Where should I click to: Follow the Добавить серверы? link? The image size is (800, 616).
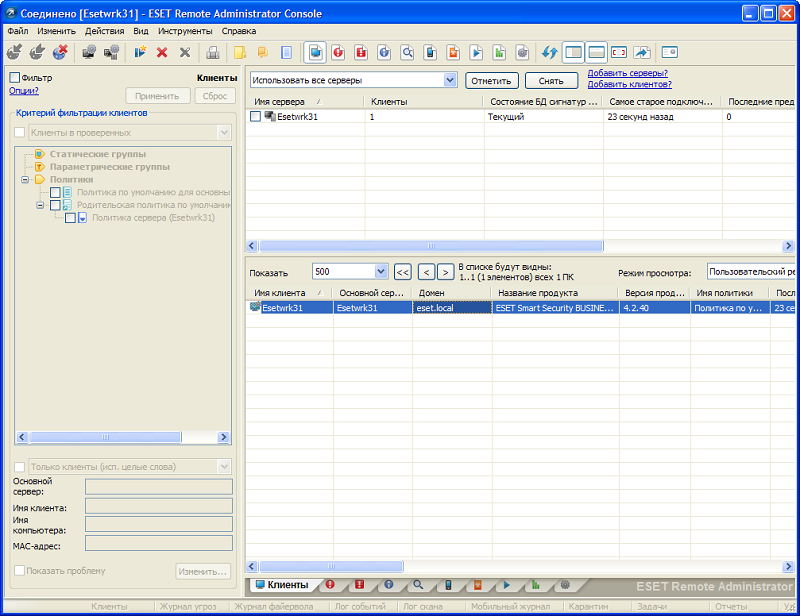628,73
